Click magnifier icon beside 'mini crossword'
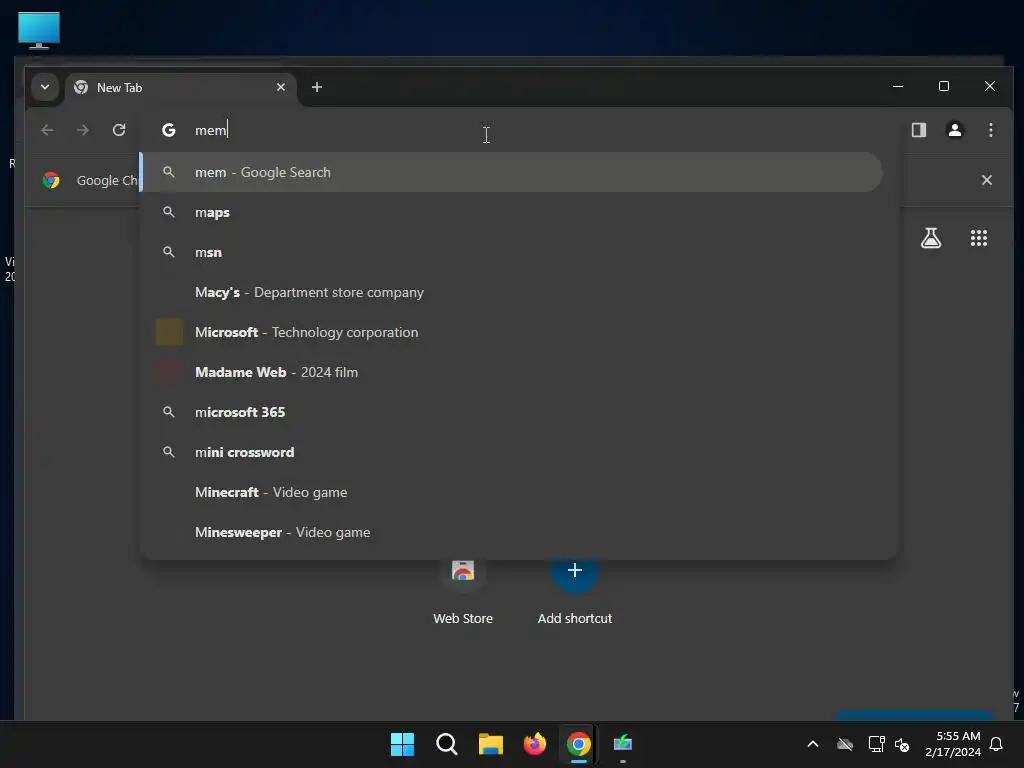This screenshot has width=1024, height=768. point(168,452)
